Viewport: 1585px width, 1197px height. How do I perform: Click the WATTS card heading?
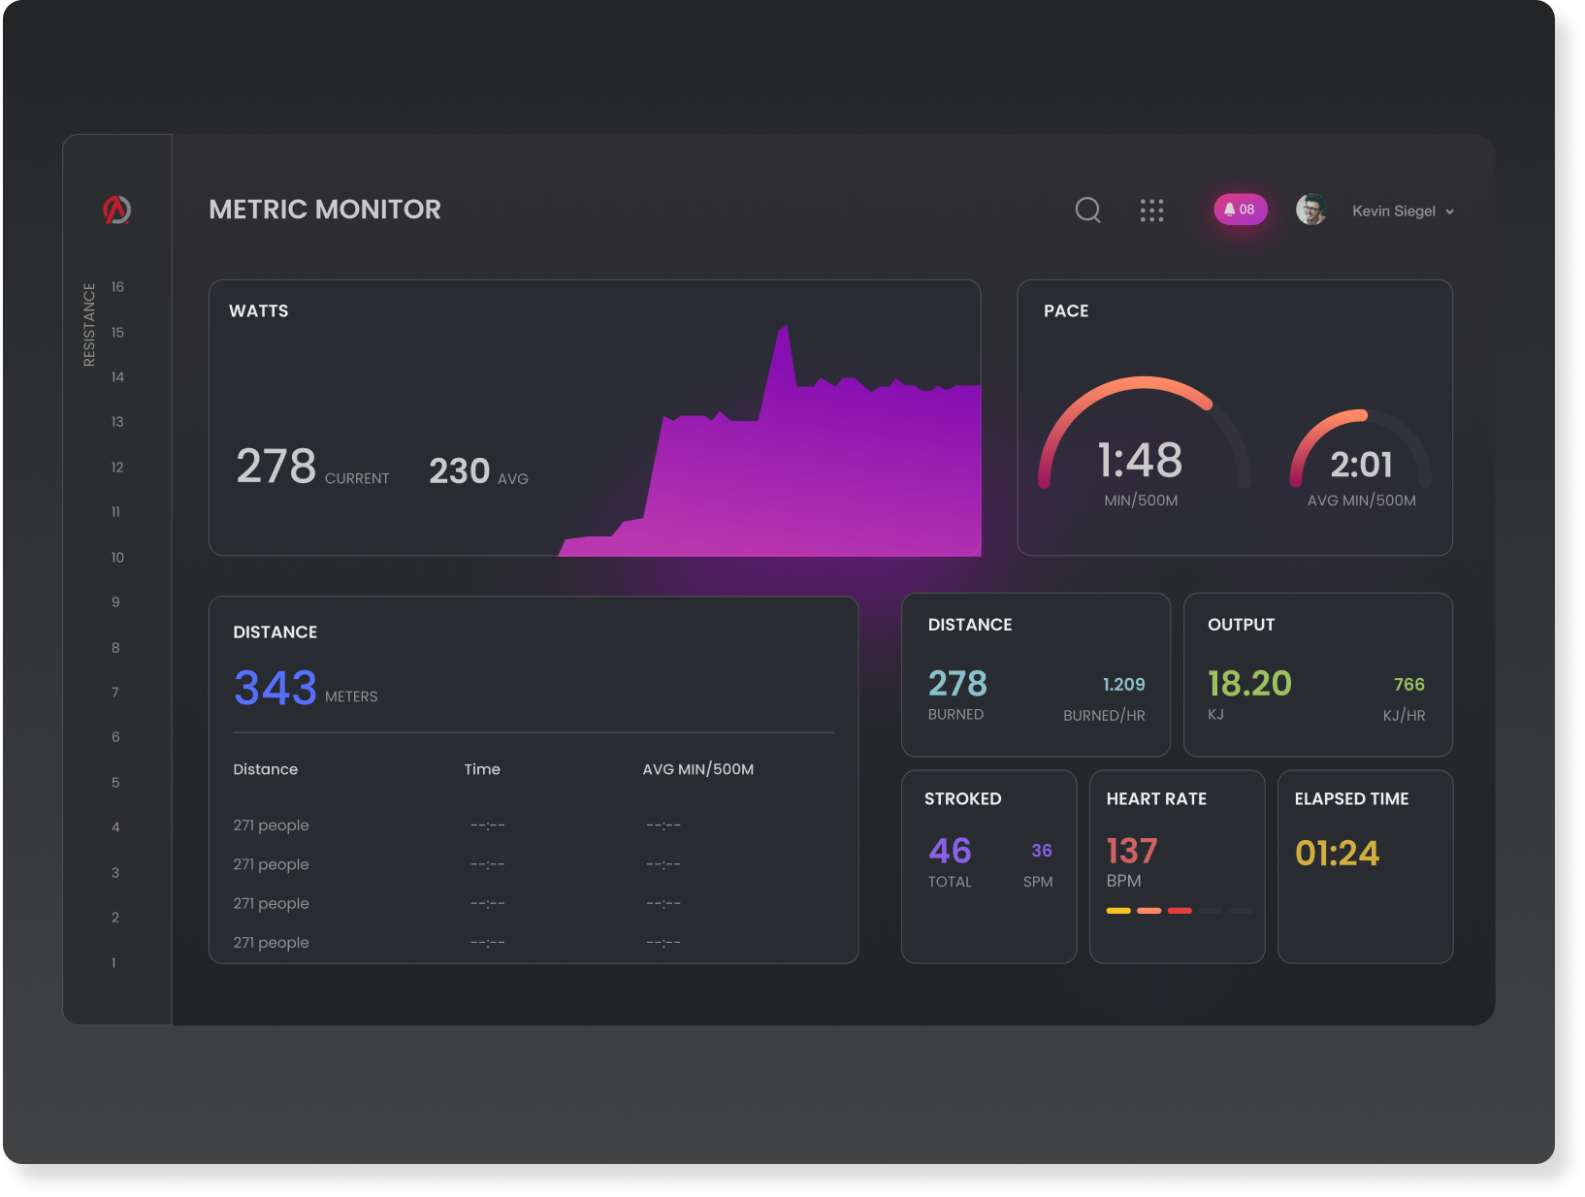tap(259, 311)
